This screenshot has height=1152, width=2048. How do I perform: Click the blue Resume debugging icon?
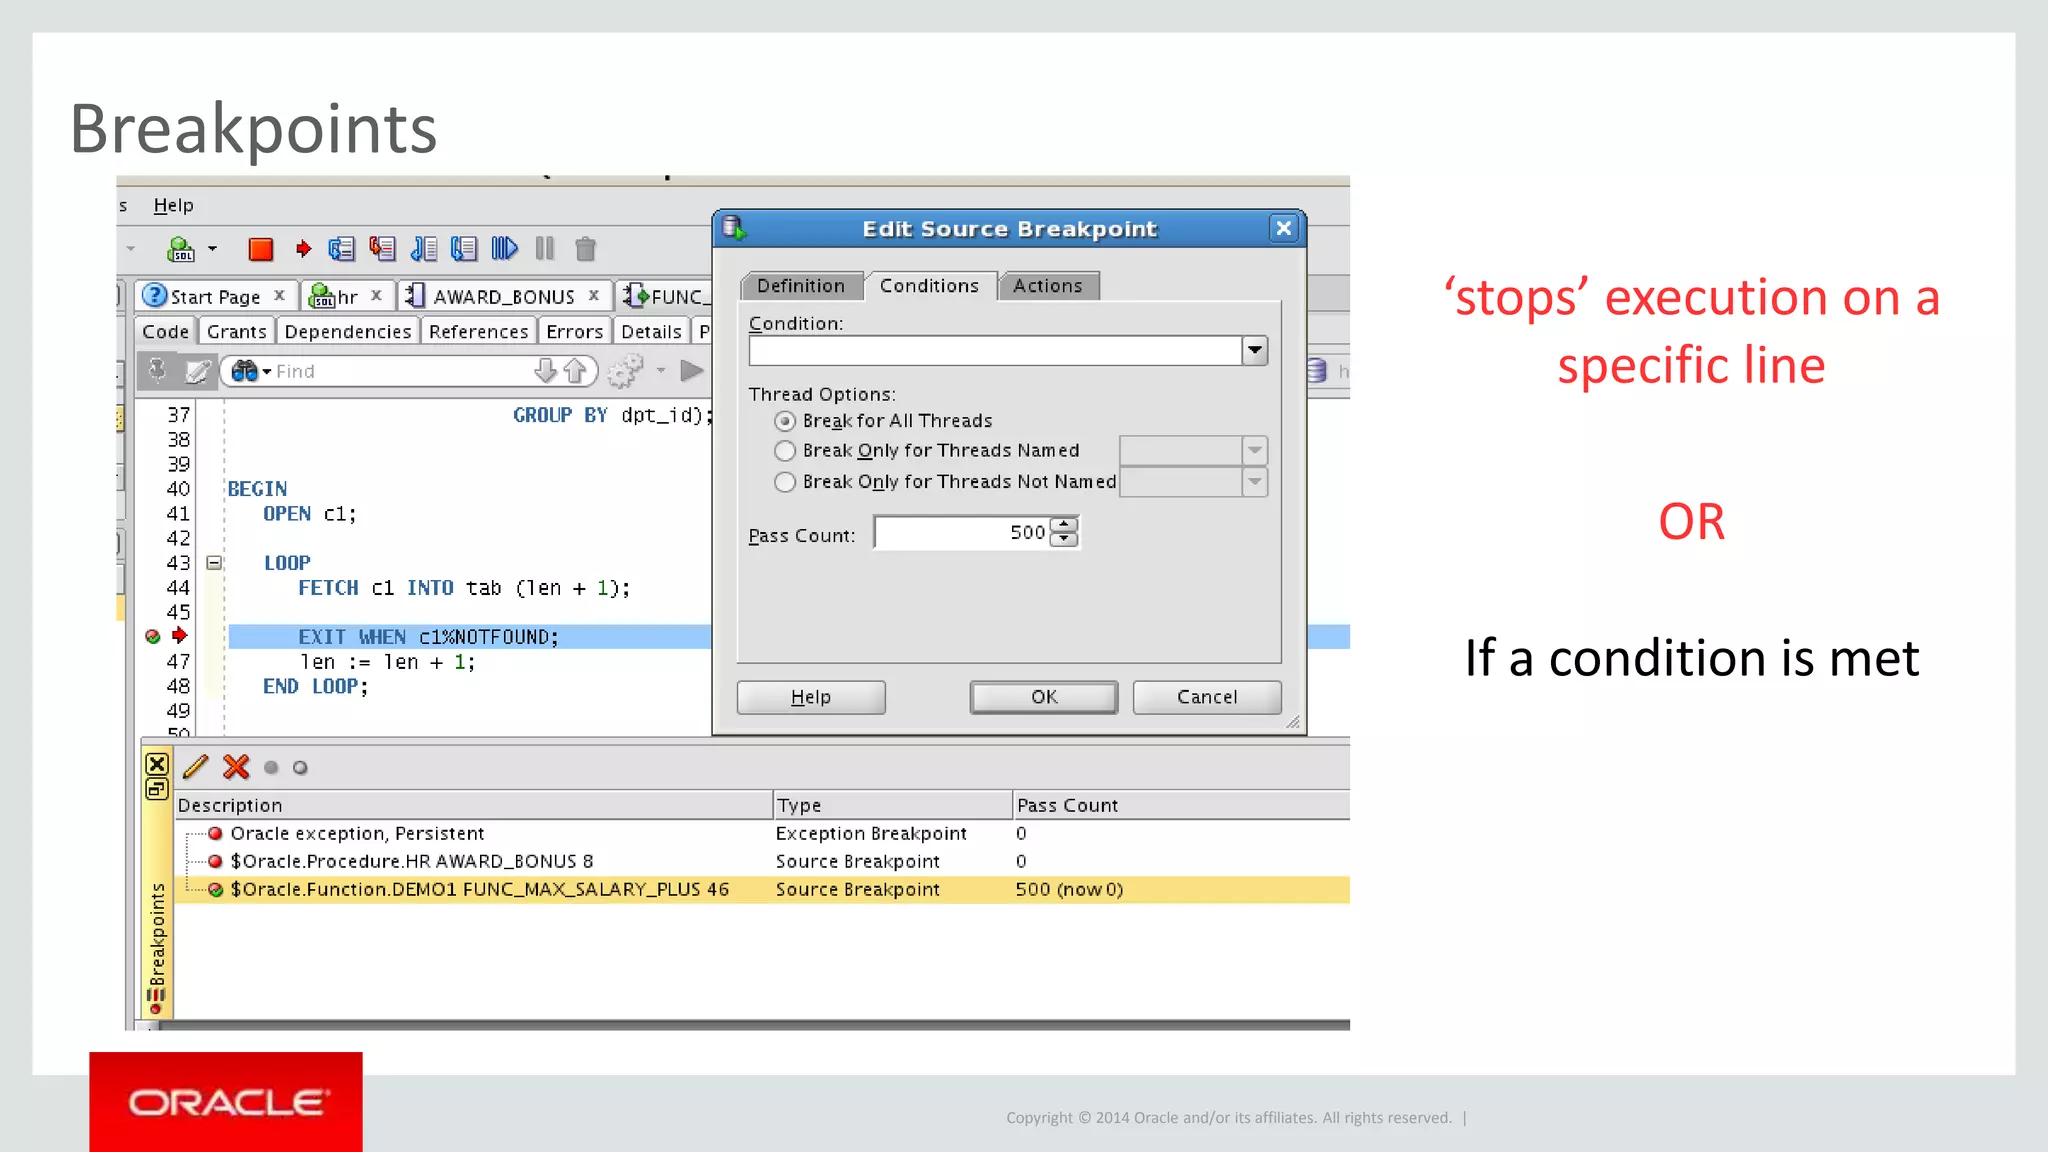pos(504,249)
